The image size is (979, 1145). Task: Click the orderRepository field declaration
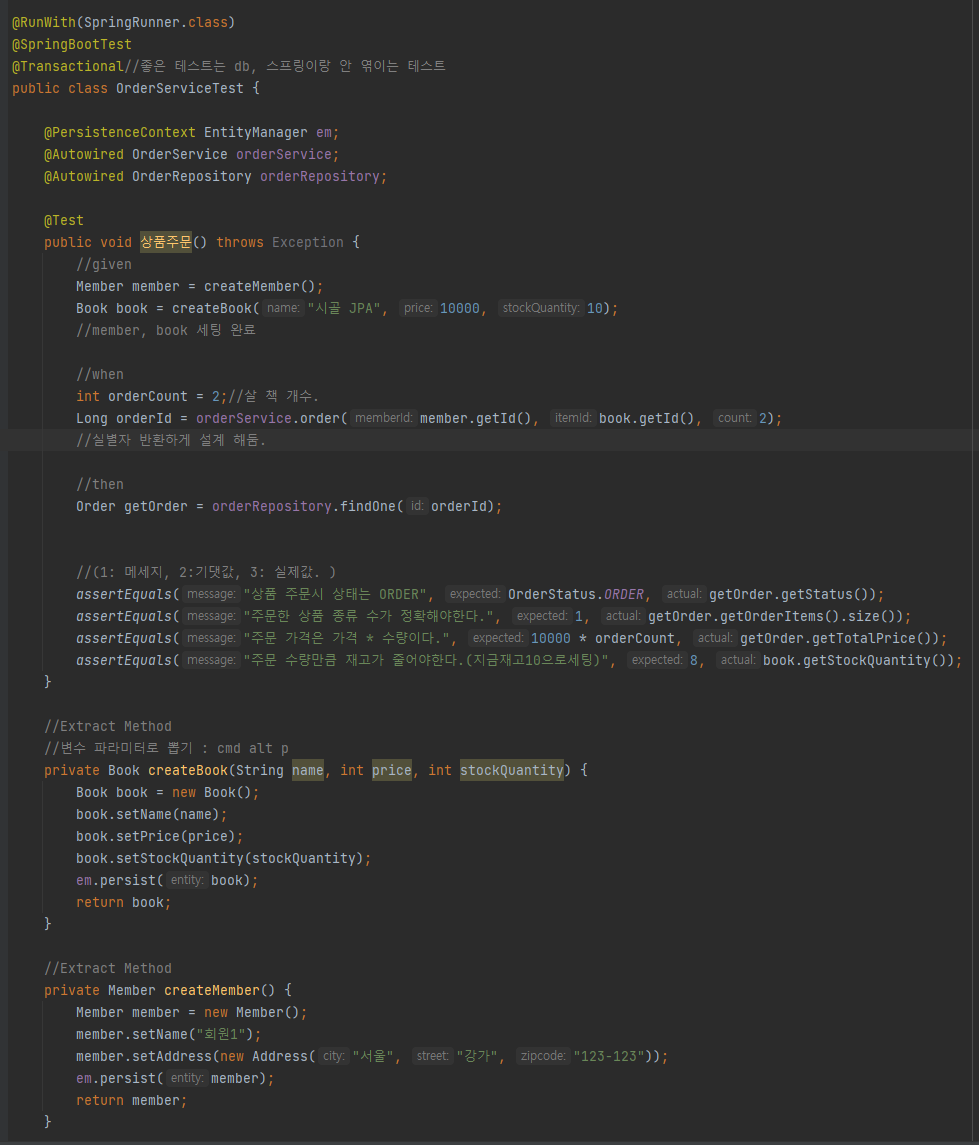pyautogui.click(x=320, y=177)
